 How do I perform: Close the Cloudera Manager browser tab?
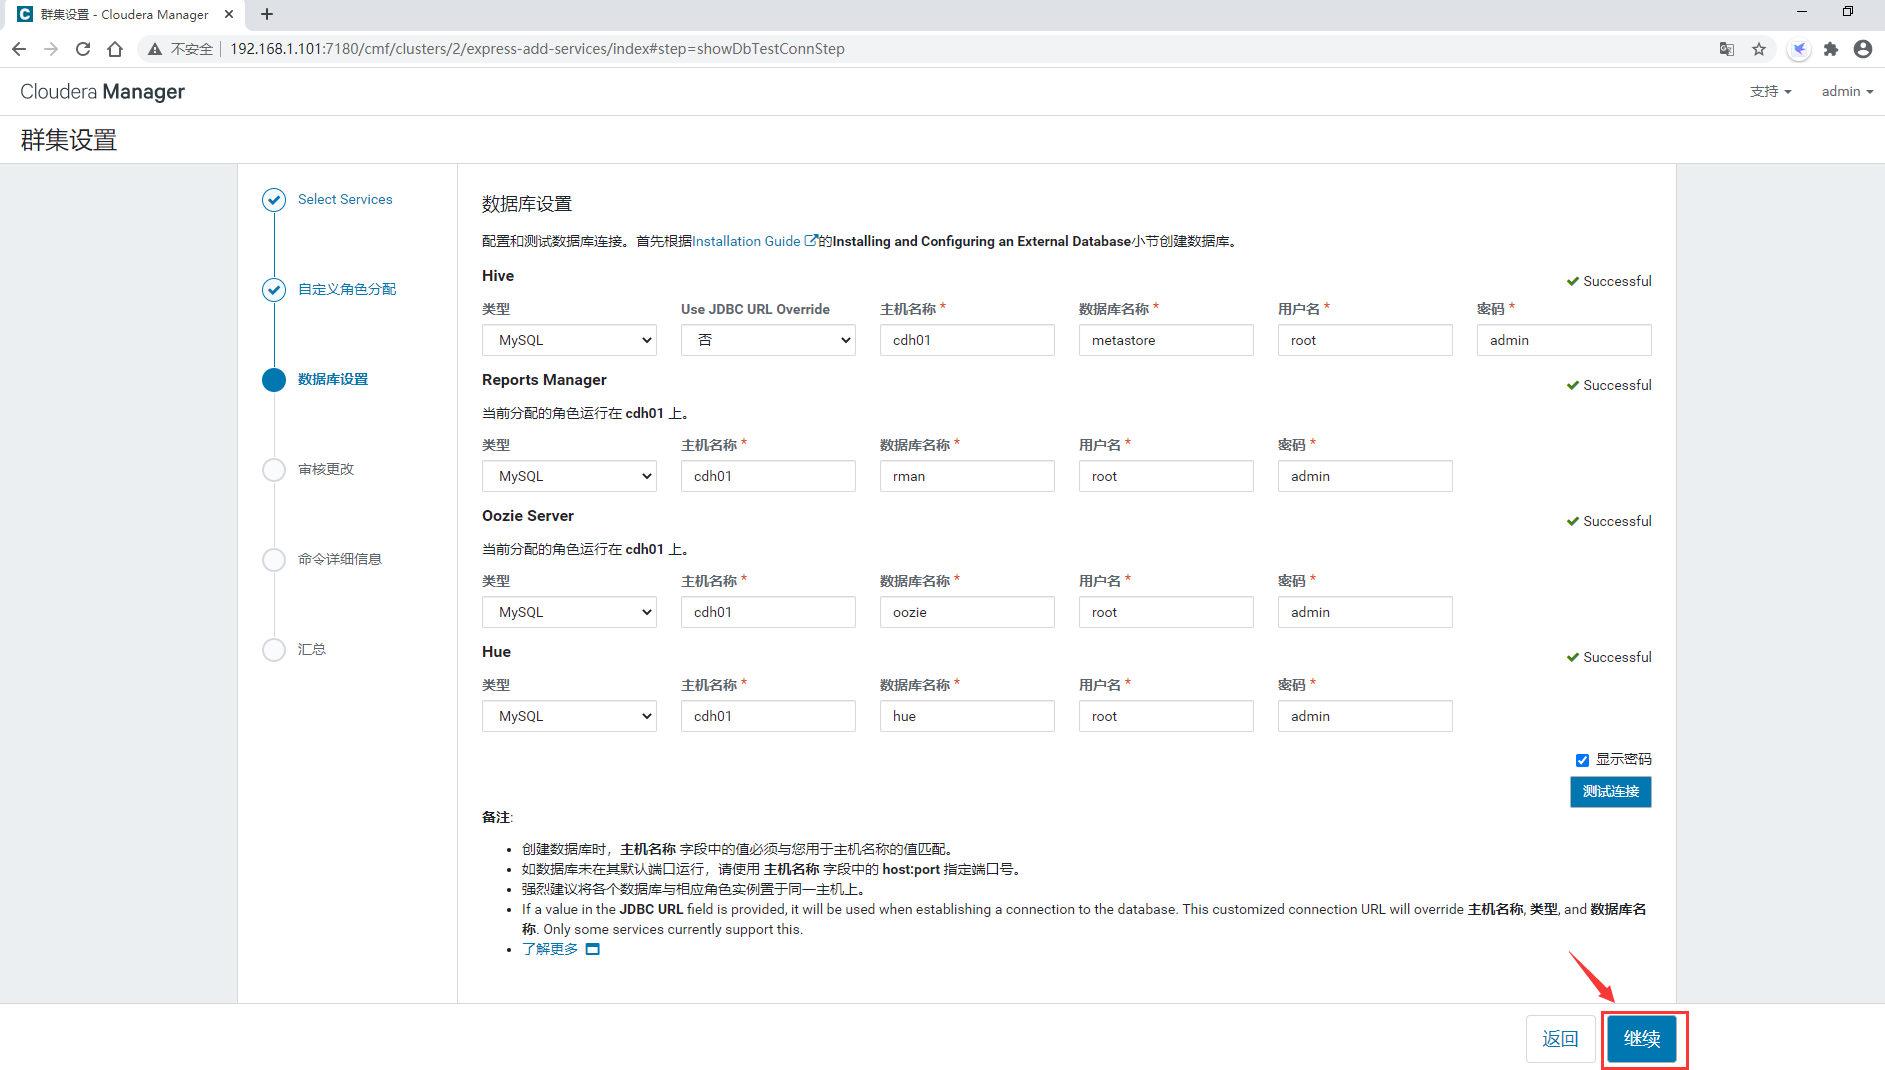(229, 14)
